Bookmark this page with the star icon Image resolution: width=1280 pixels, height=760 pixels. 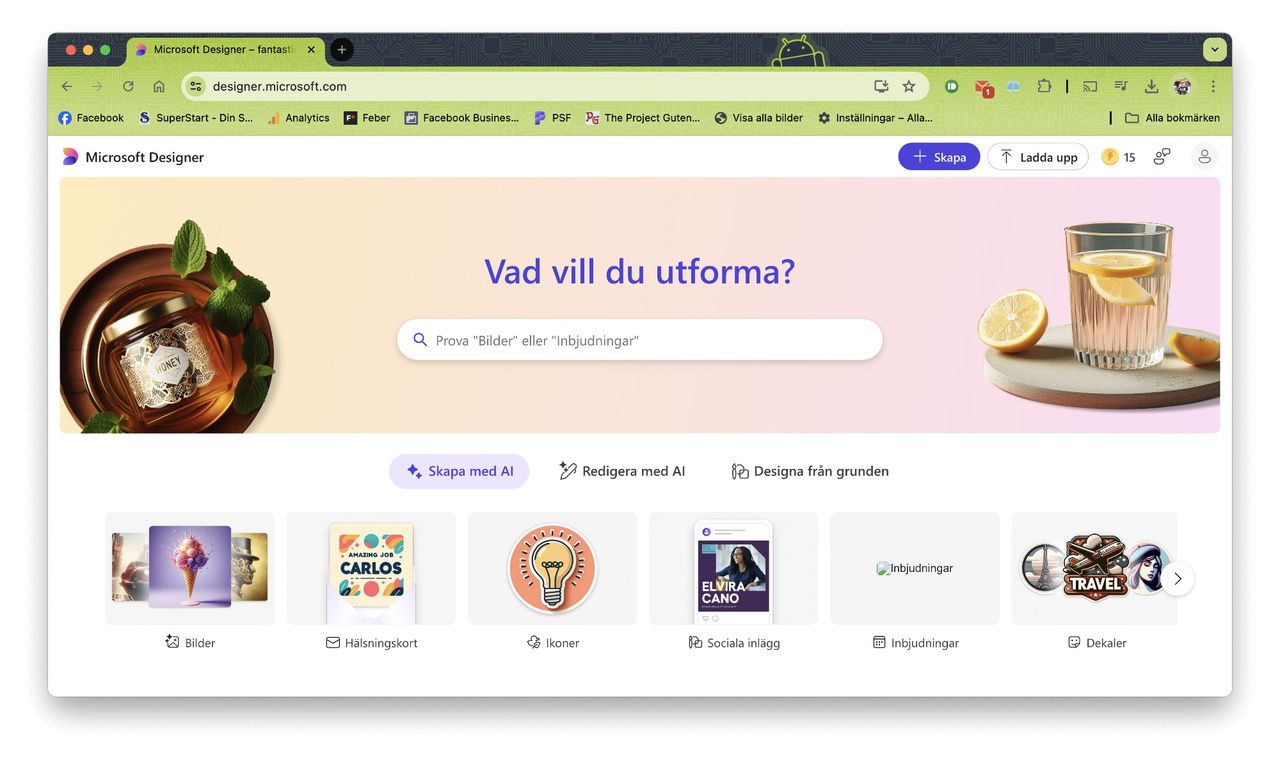[909, 86]
